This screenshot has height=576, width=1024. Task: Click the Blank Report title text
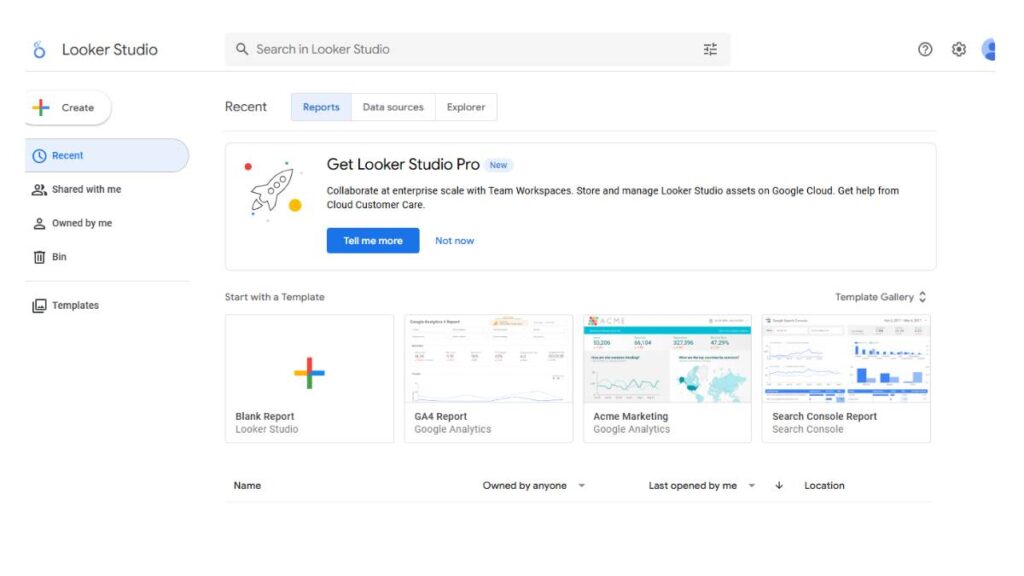264,417
